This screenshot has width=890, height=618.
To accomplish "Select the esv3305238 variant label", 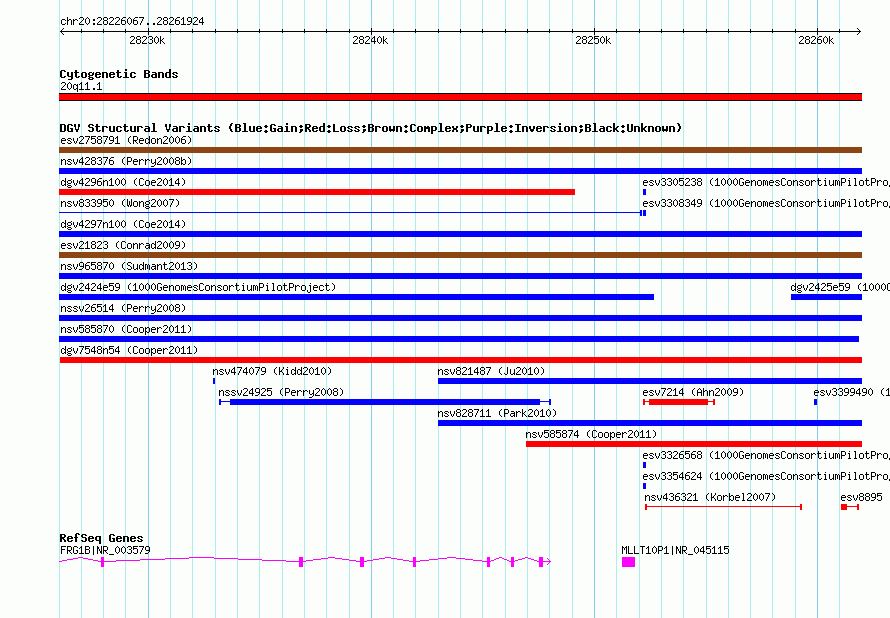I will pos(766,182).
